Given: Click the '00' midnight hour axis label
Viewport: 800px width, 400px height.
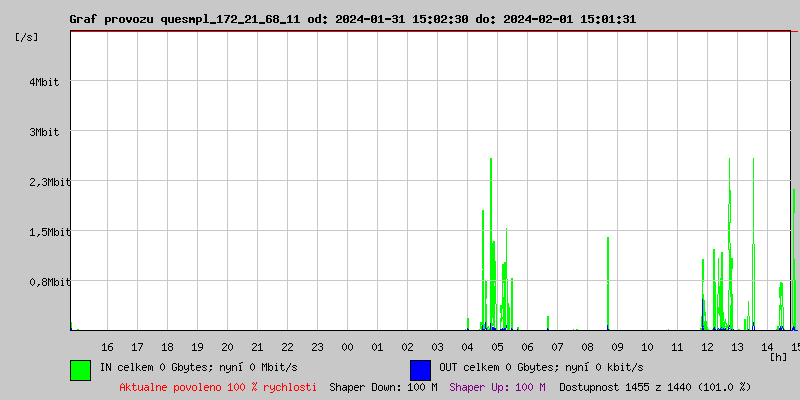Looking at the screenshot, I should coord(347,347).
